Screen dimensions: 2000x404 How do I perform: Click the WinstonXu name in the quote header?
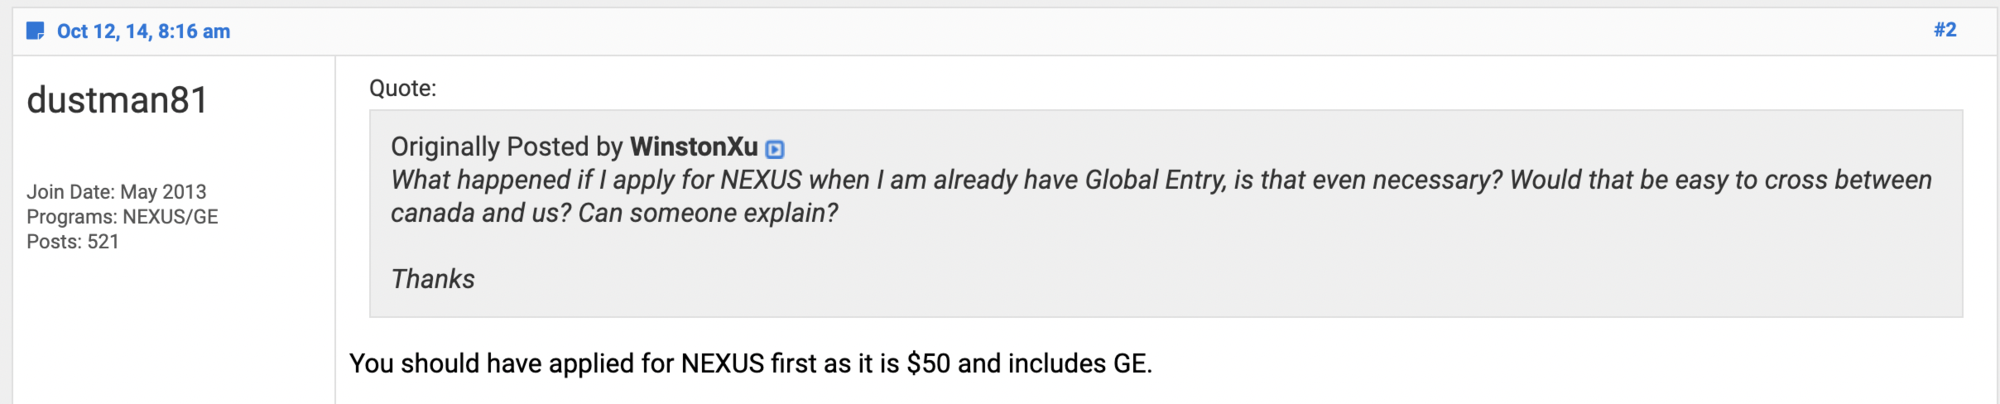(x=693, y=147)
